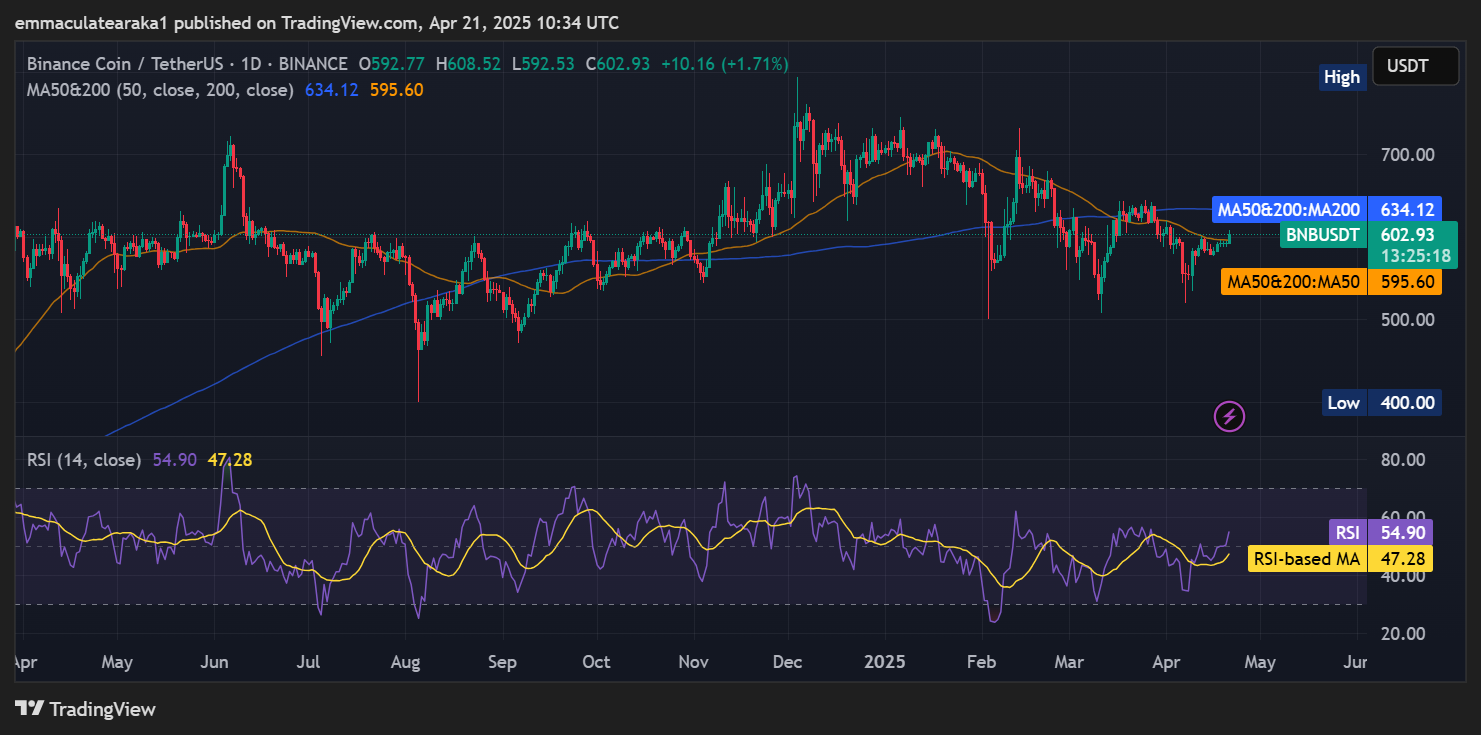Click the RSI 54.90 axis label
Viewport: 1481px width, 735px height.
(x=1380, y=532)
